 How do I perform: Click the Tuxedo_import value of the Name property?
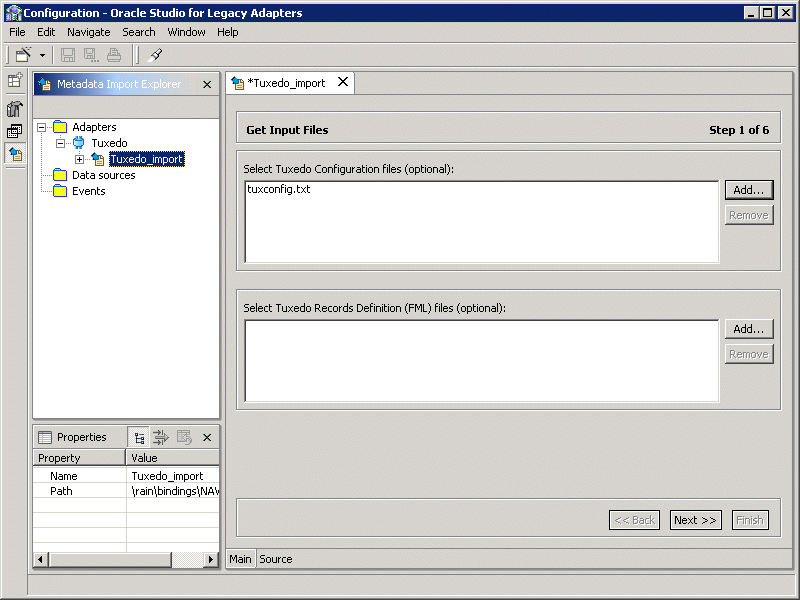(x=167, y=476)
